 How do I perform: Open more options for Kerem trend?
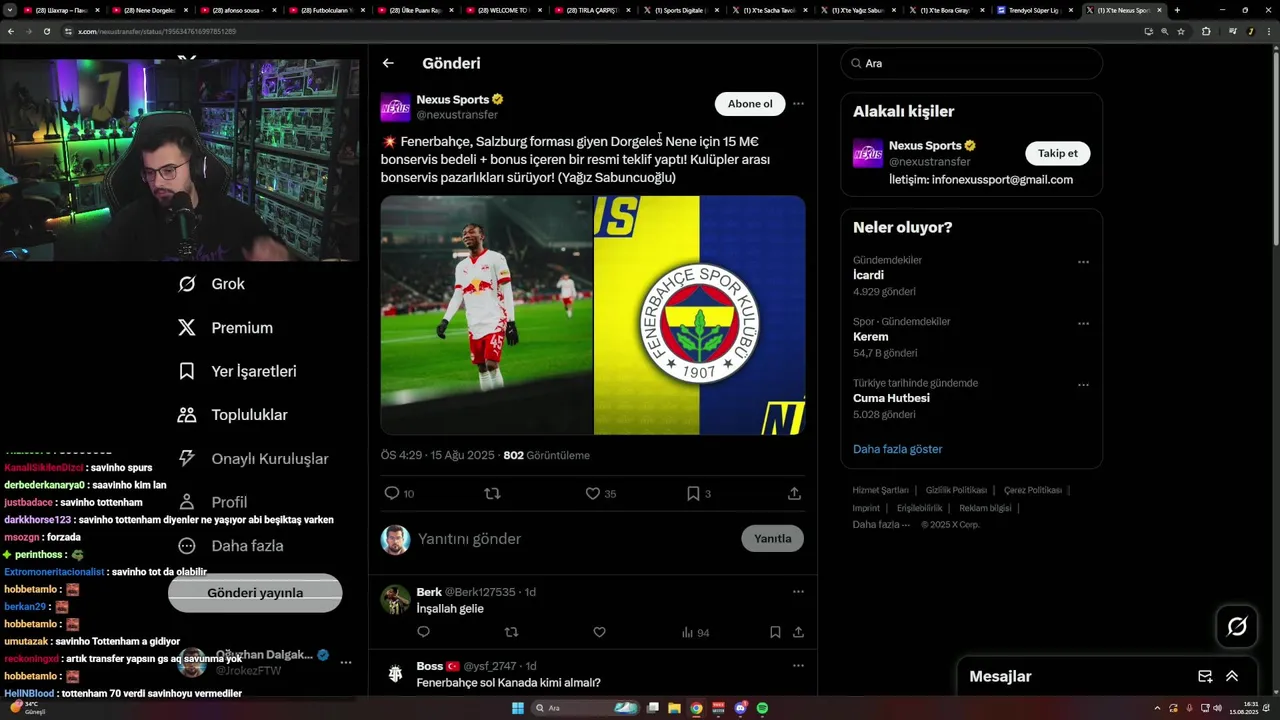click(x=1083, y=323)
